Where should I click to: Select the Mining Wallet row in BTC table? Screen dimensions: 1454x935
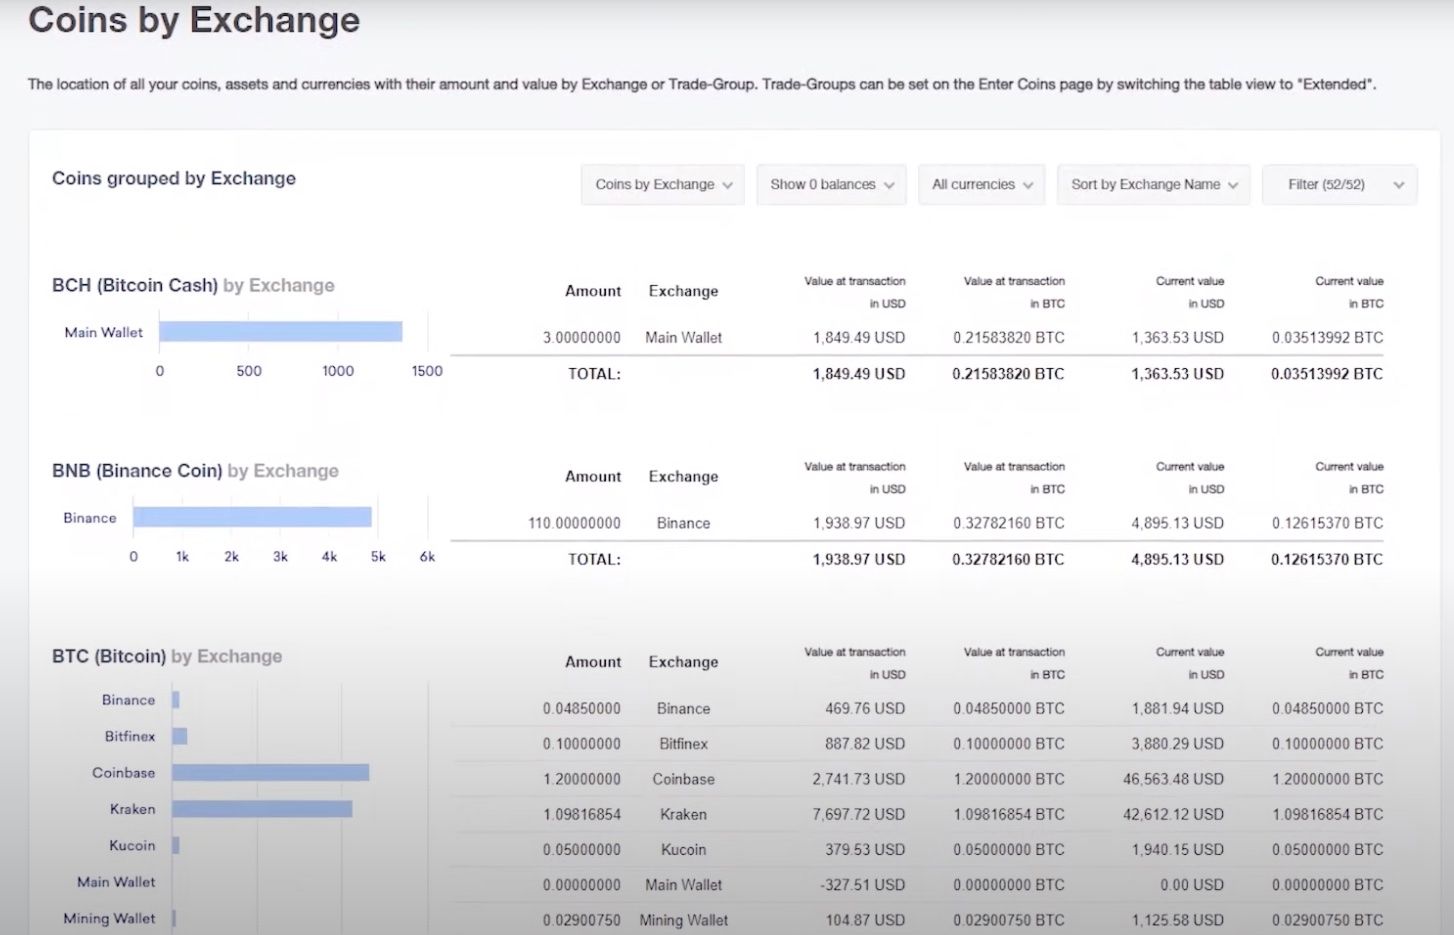coord(920,920)
